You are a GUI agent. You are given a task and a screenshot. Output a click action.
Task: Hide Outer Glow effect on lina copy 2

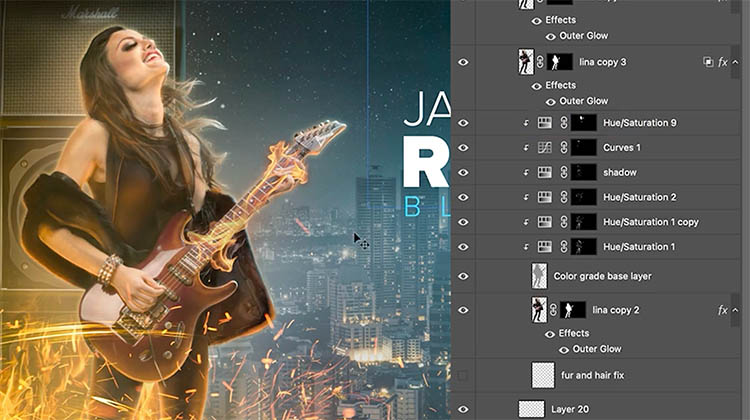tap(552, 349)
